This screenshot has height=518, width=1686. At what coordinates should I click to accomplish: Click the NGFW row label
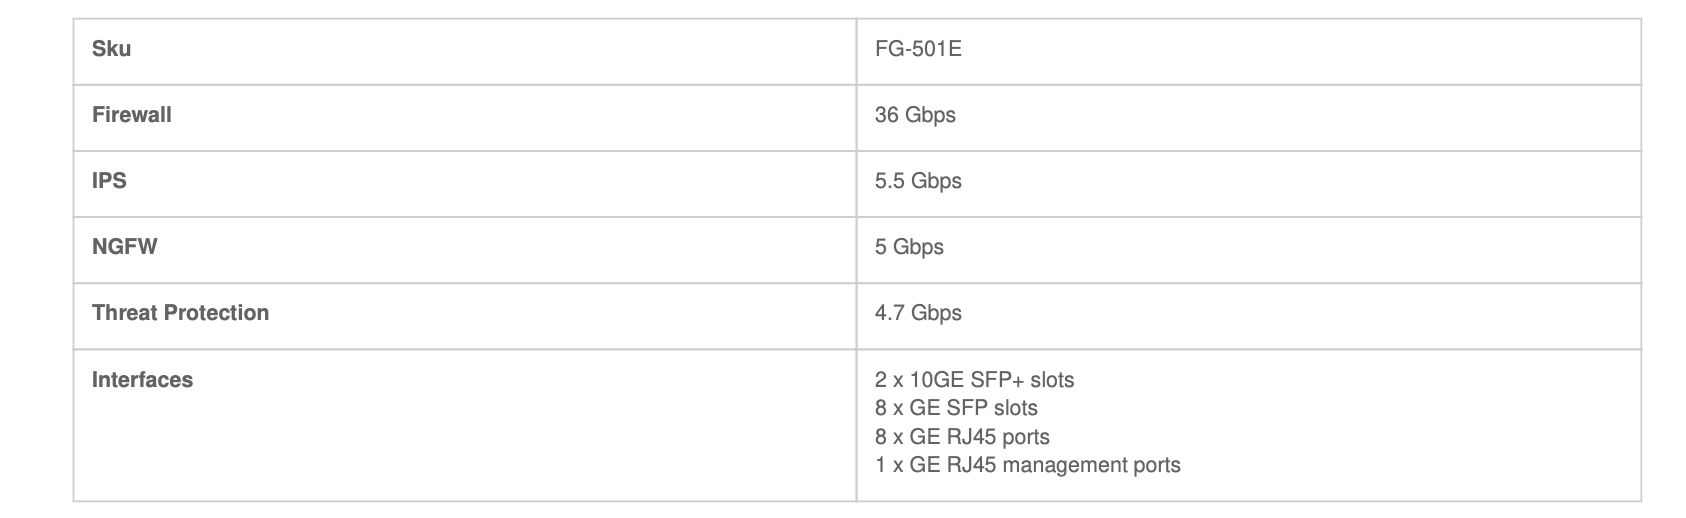[125, 247]
